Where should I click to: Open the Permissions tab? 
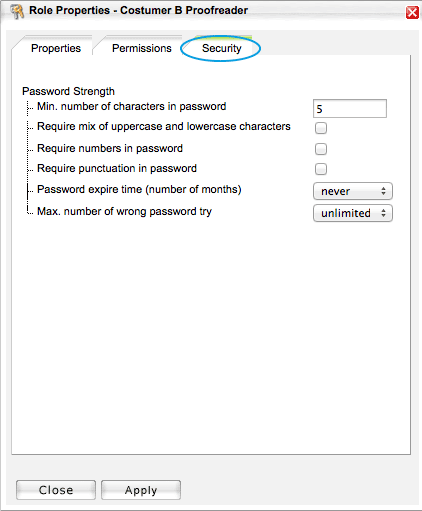(142, 48)
